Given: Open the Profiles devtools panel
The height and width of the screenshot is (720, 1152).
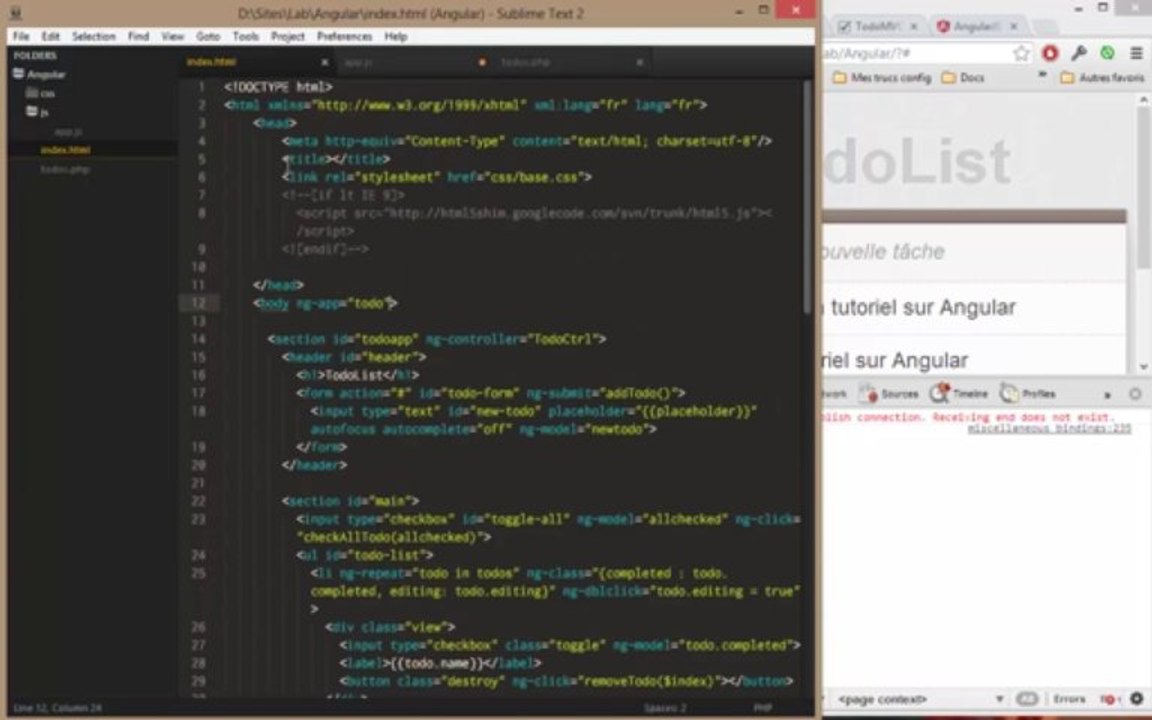Looking at the screenshot, I should coord(1027,394).
